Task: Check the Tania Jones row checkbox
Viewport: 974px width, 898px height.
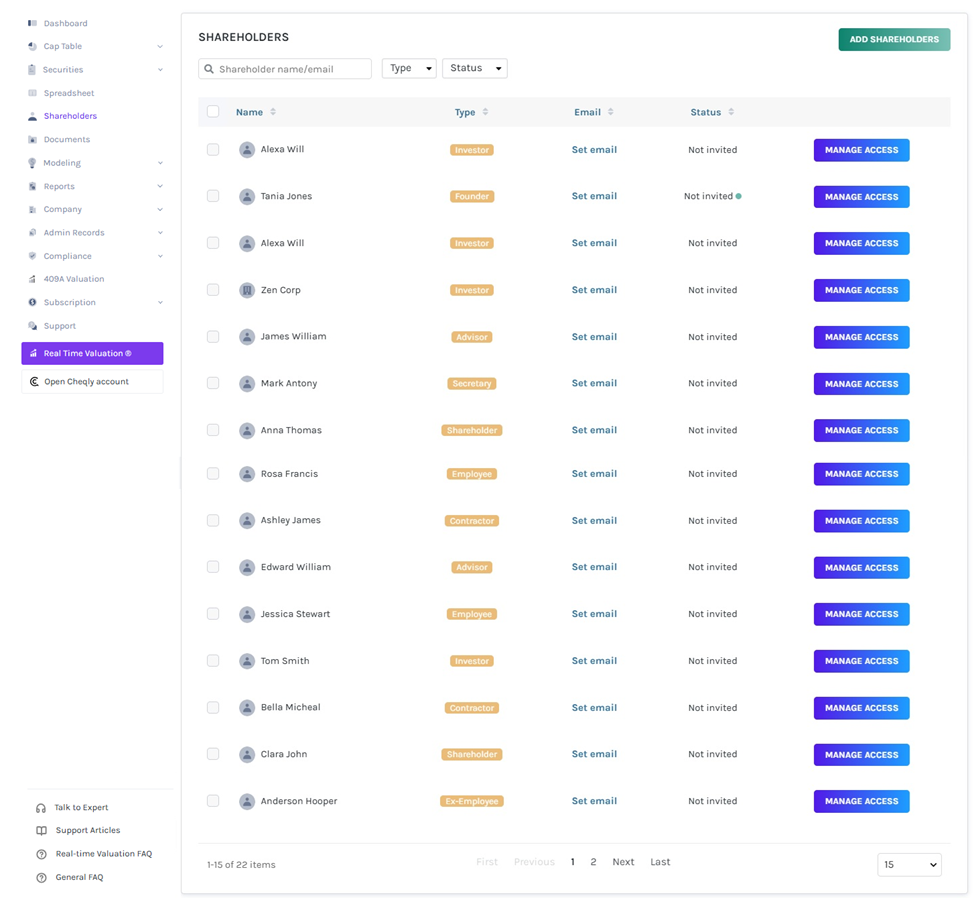Action: pos(213,196)
